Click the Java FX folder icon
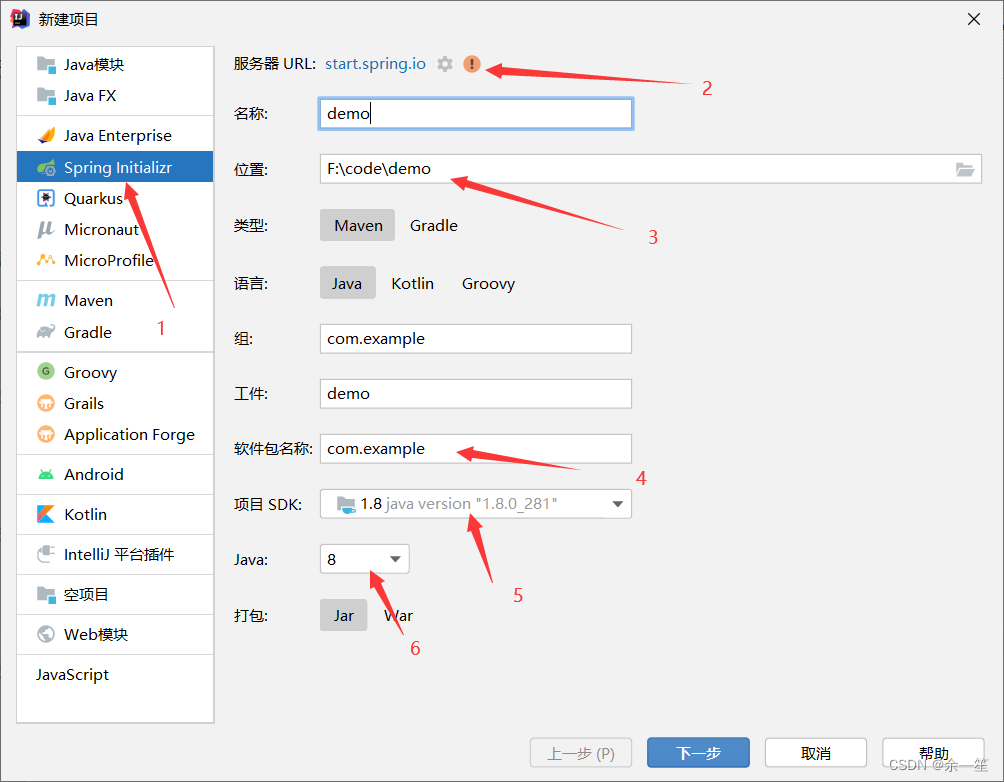This screenshot has height=782, width=1004. point(46,96)
